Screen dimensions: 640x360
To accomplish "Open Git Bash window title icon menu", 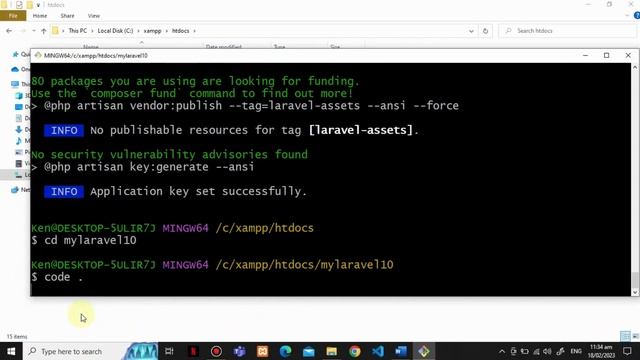I will [38, 56].
